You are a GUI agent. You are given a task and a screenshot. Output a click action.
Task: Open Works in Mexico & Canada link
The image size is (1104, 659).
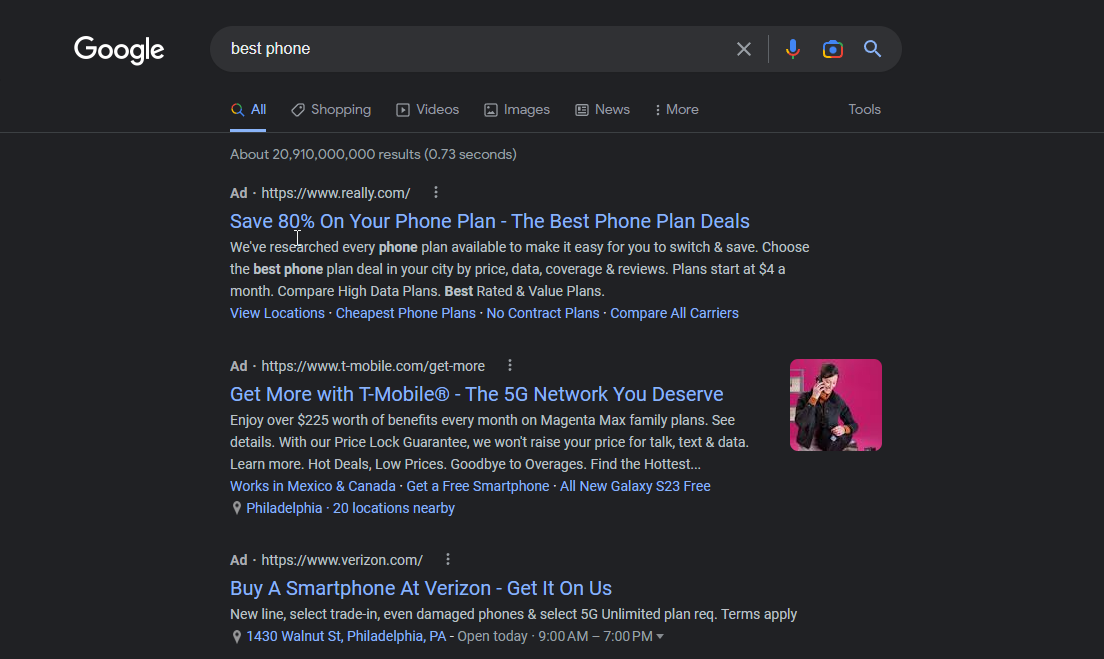[x=313, y=487]
